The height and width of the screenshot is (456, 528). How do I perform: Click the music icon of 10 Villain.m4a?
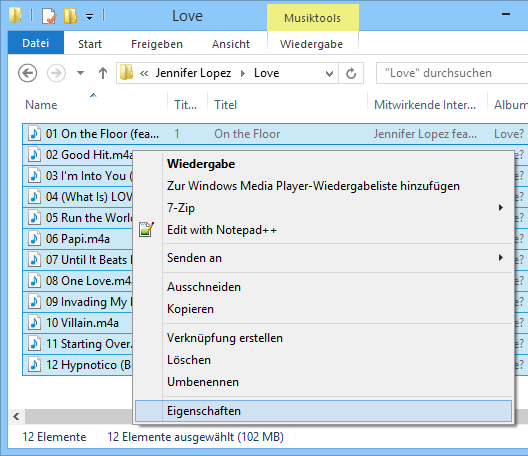34,323
